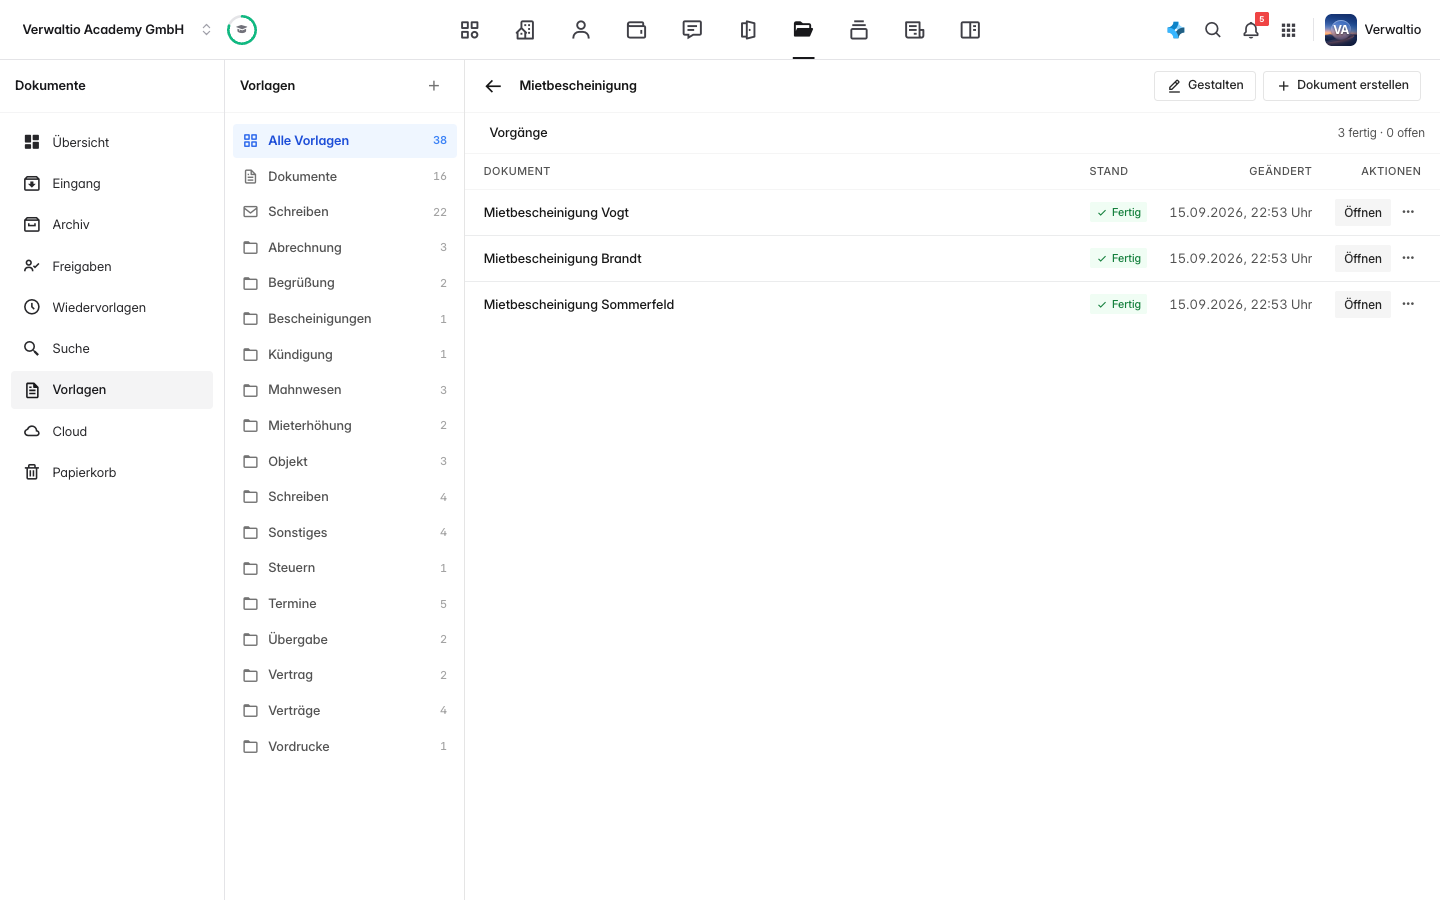Open more actions for Mietbescheinigung Sommerfeld
The image size is (1440, 900).
pos(1408,304)
